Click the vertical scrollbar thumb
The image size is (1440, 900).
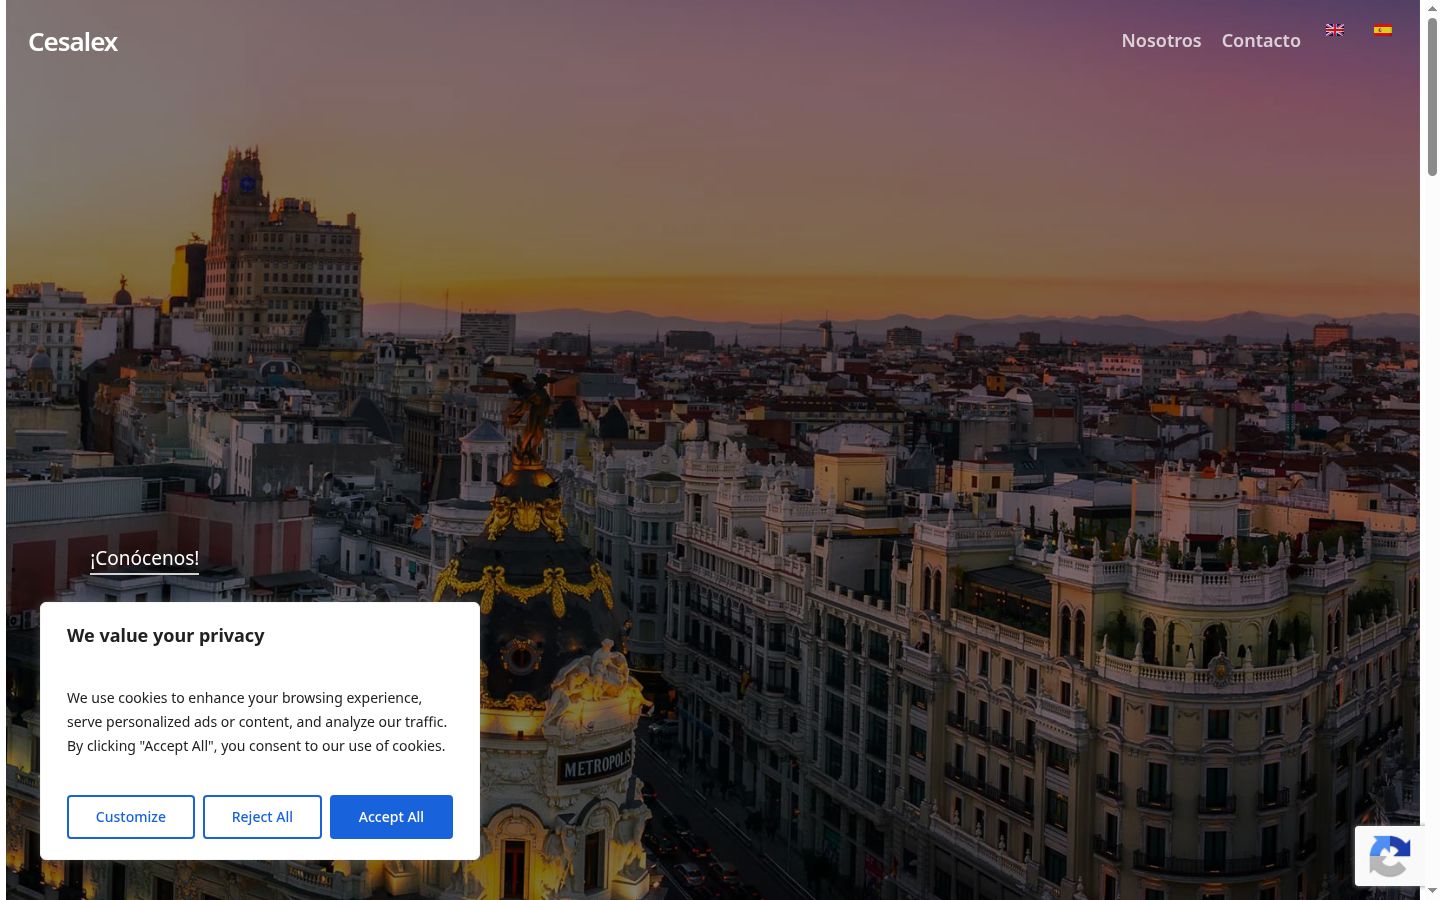point(1432,97)
